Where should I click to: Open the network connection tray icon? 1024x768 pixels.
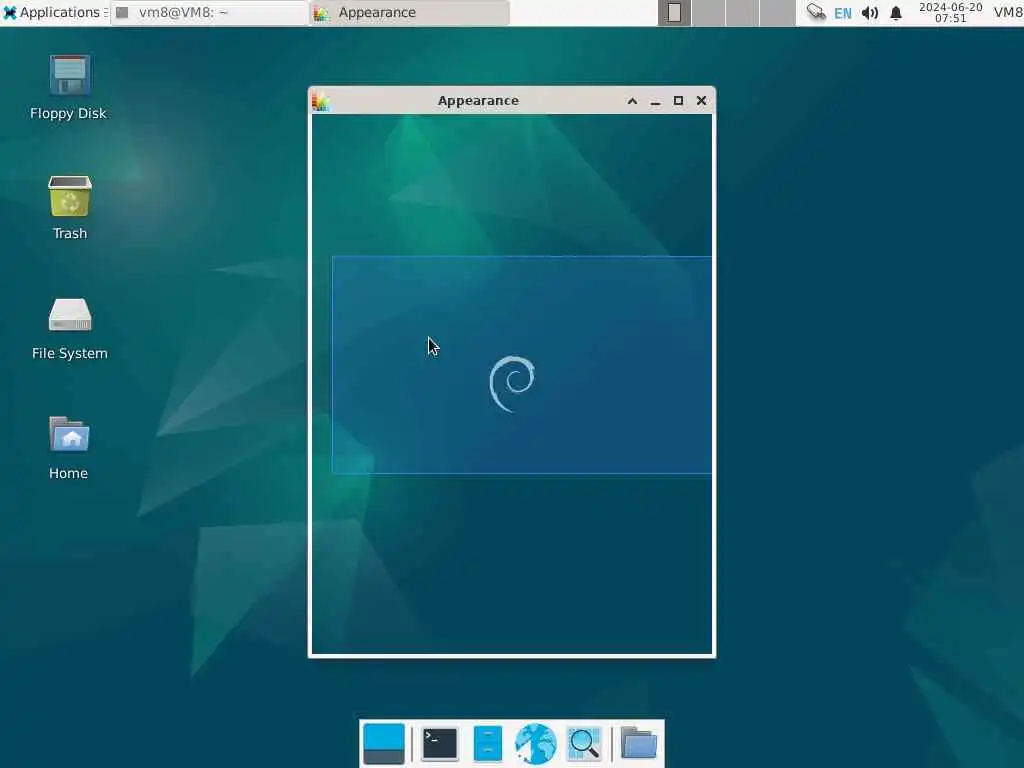(x=816, y=12)
